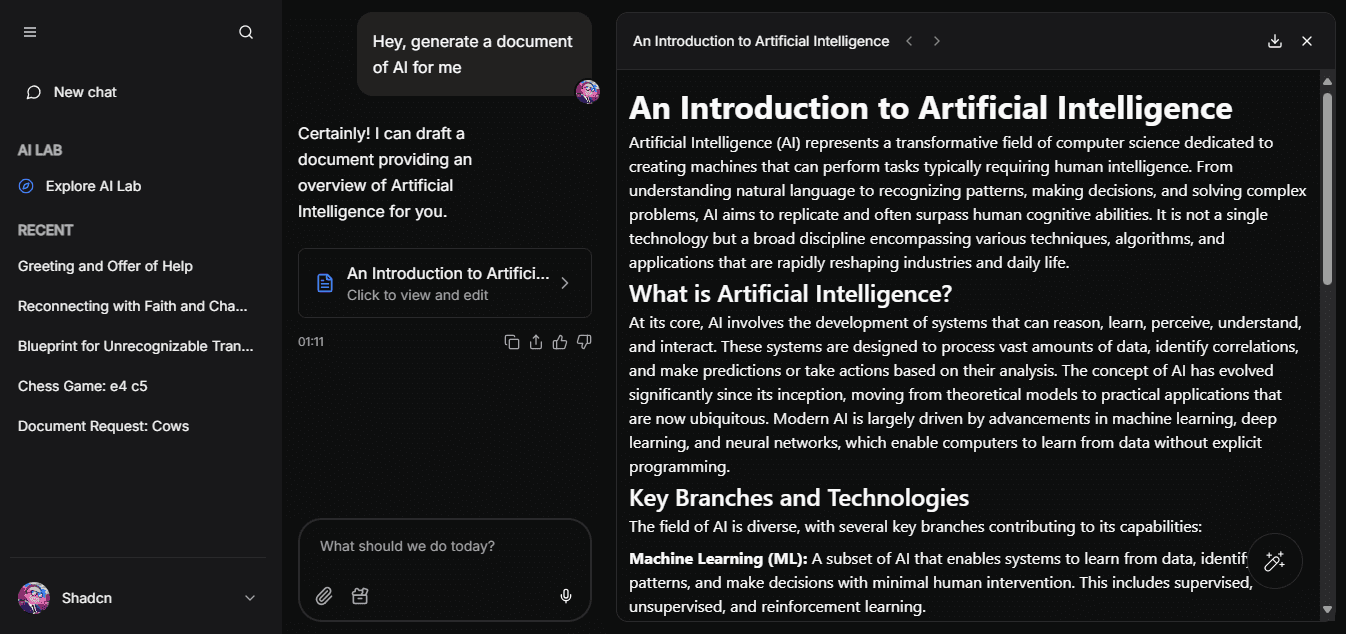Viewport: 1346px width, 634px height.
Task: Click the magic wand AI edit button
Action: (x=1274, y=561)
